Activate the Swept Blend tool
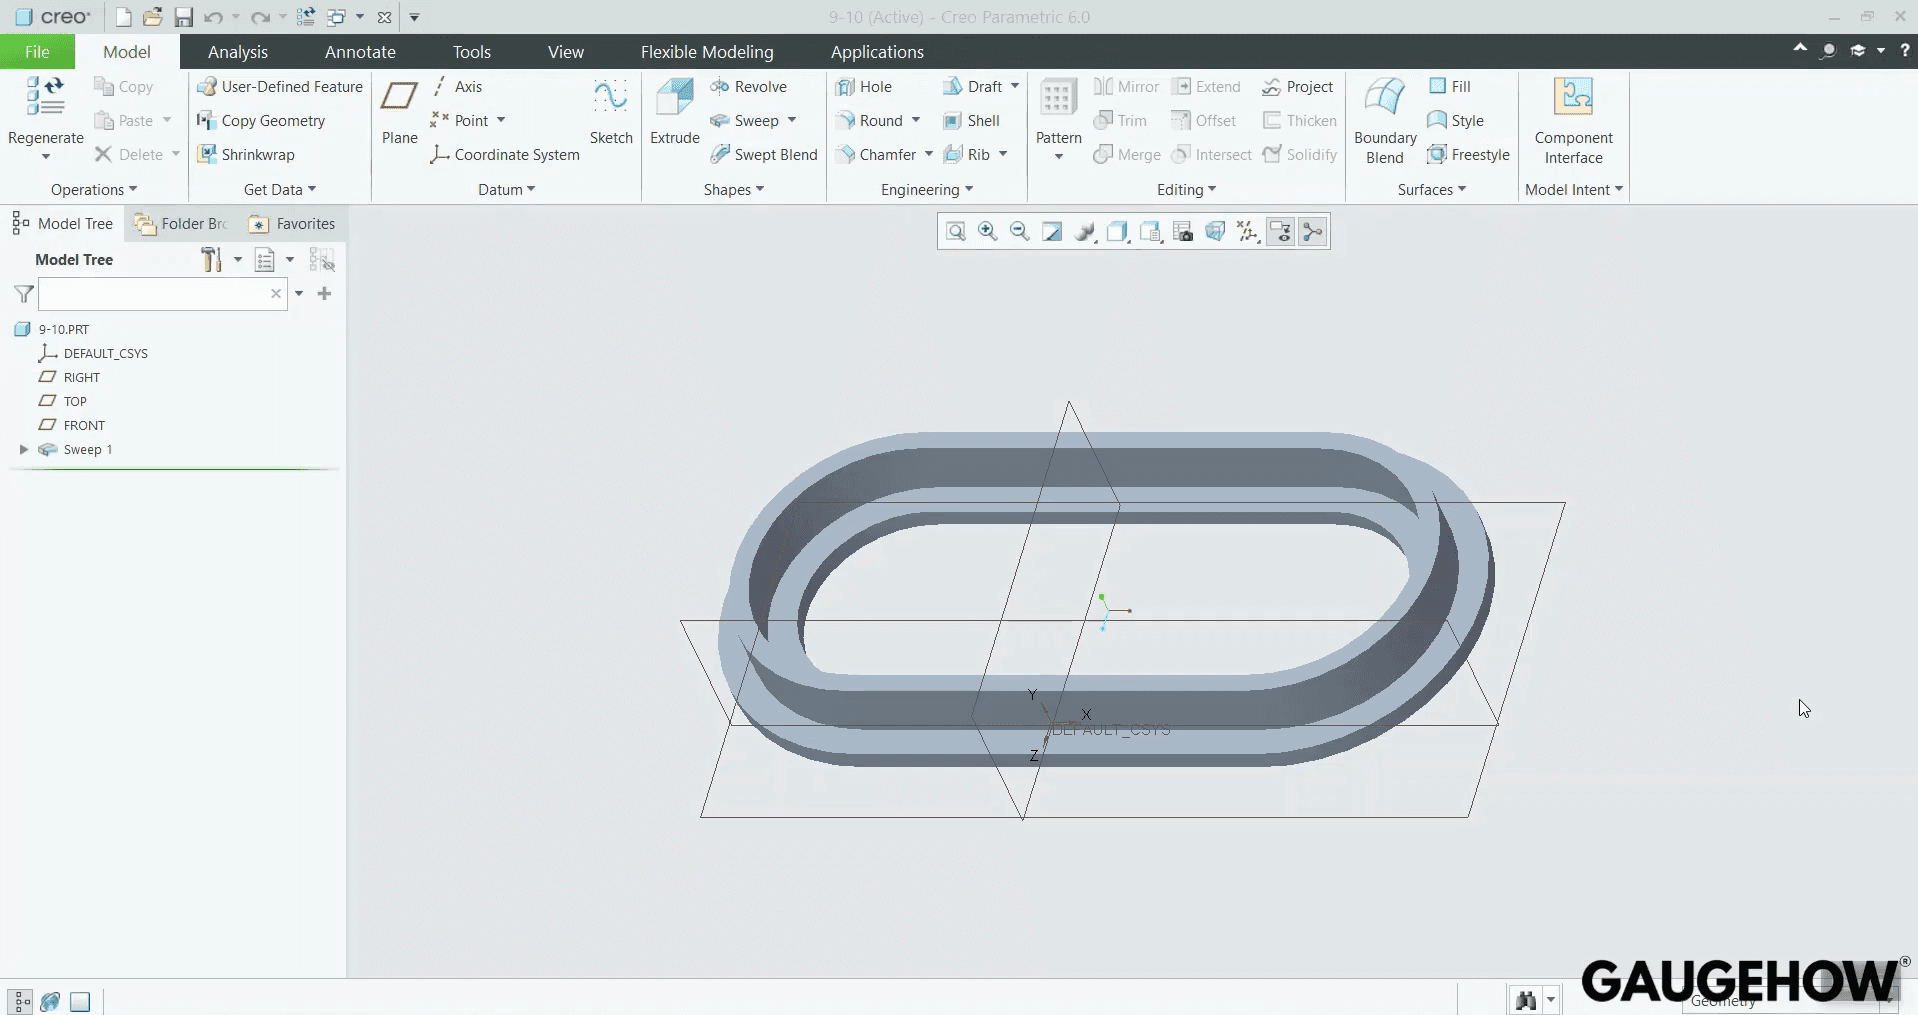1918x1015 pixels. click(x=765, y=154)
